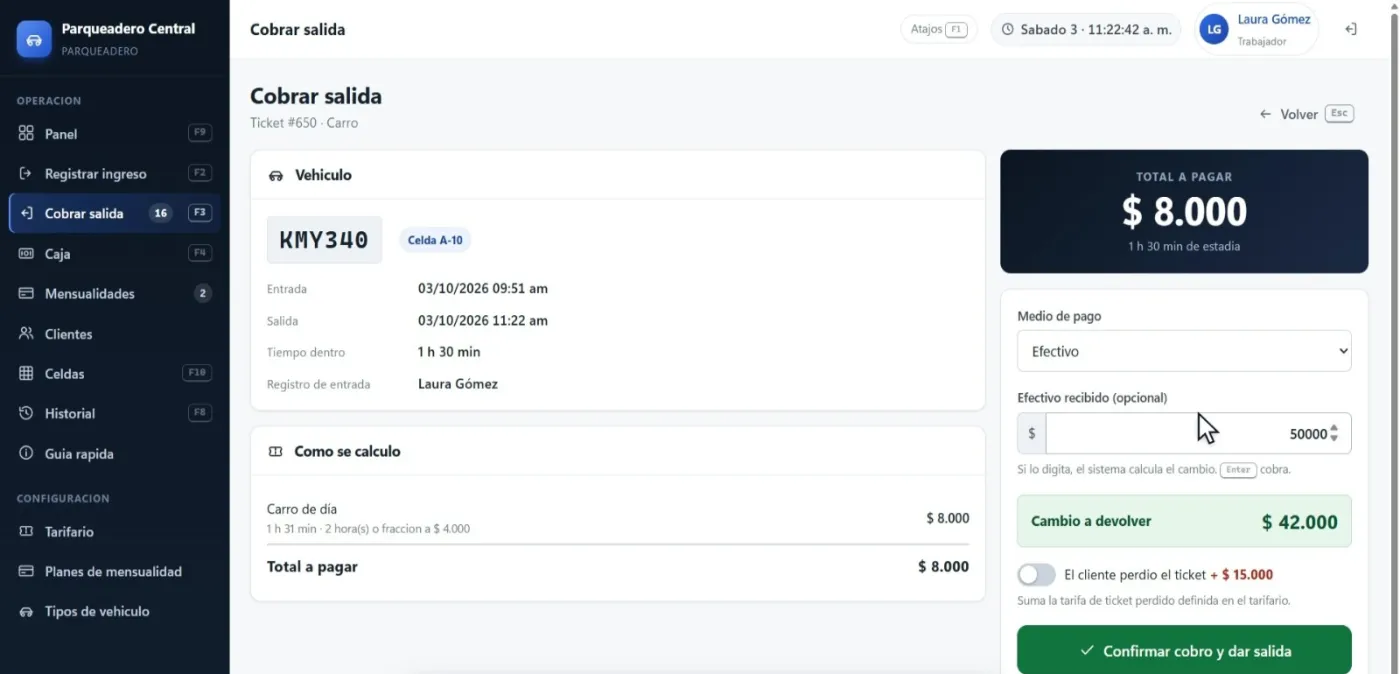This screenshot has height=674, width=1400.
Task: Click the Registrar ingreso arrow icon
Action: pos(26,173)
